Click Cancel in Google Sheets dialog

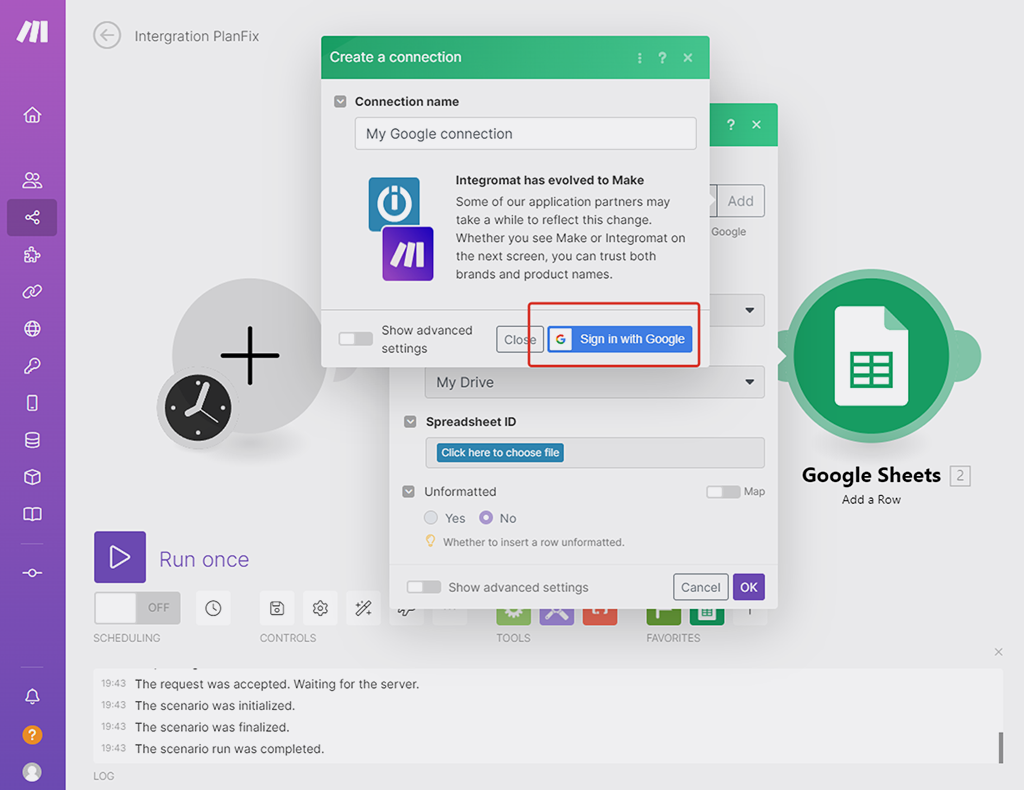tap(701, 587)
